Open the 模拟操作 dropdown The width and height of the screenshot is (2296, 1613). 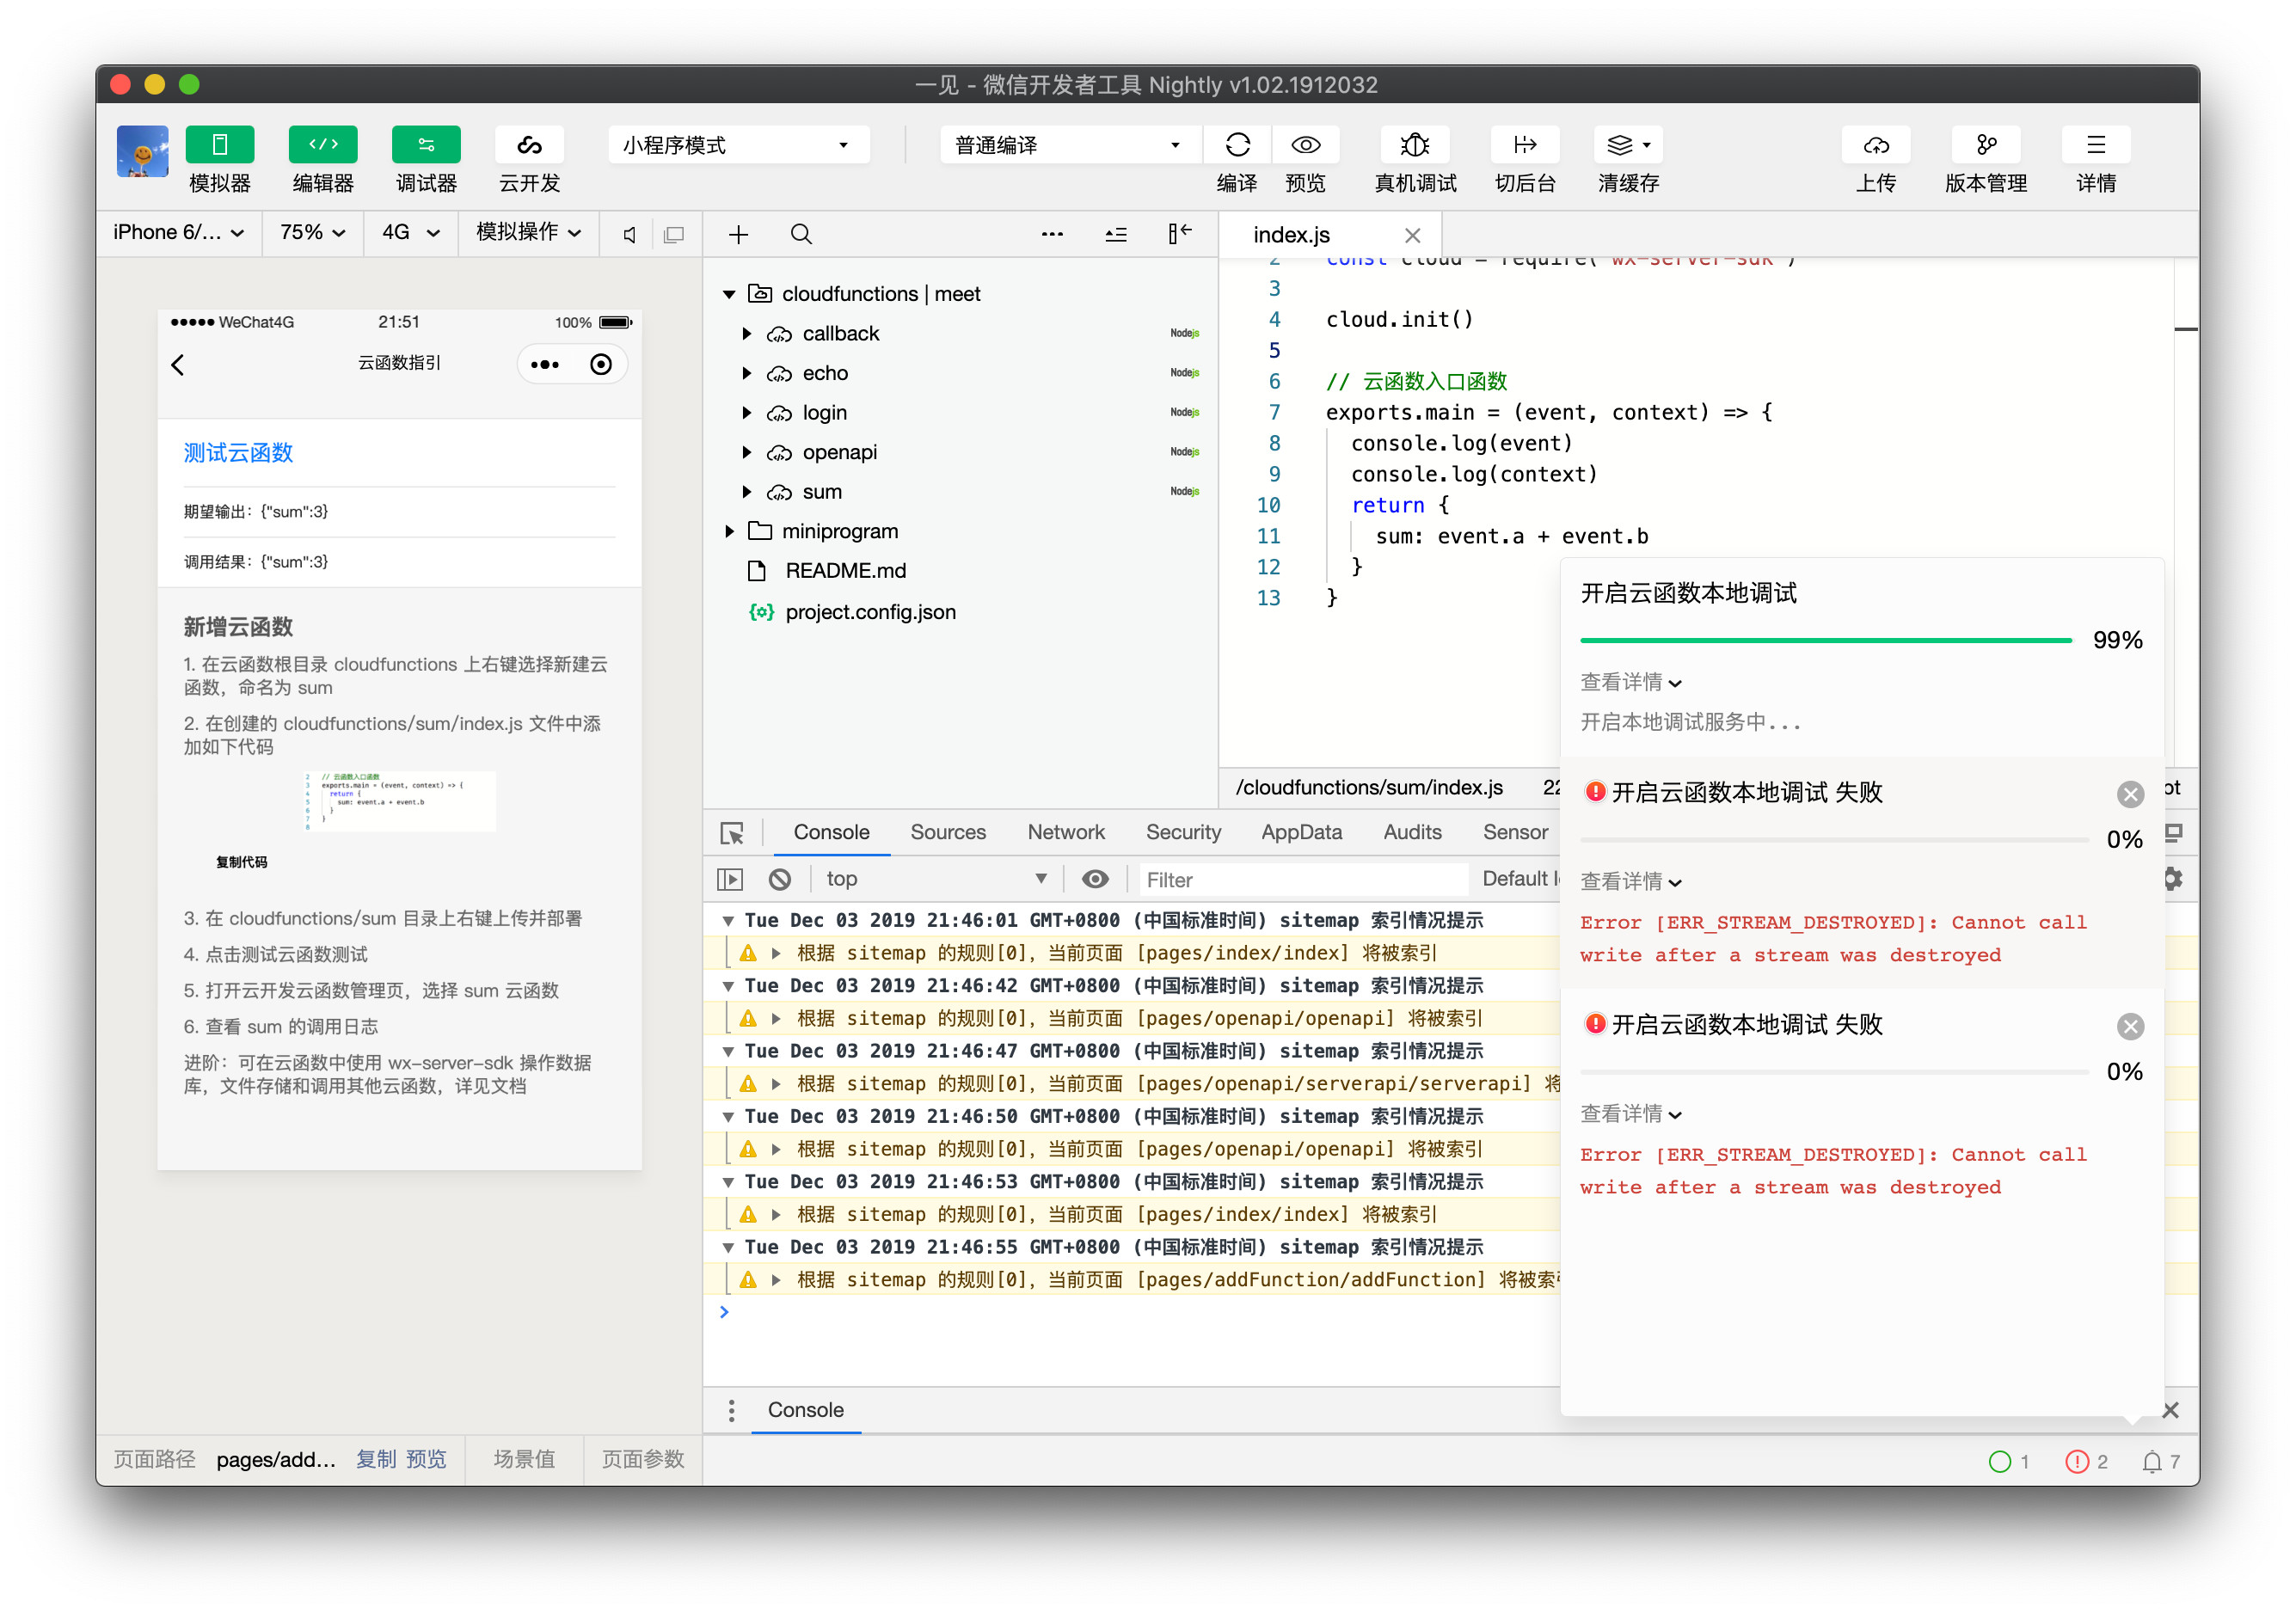point(528,232)
